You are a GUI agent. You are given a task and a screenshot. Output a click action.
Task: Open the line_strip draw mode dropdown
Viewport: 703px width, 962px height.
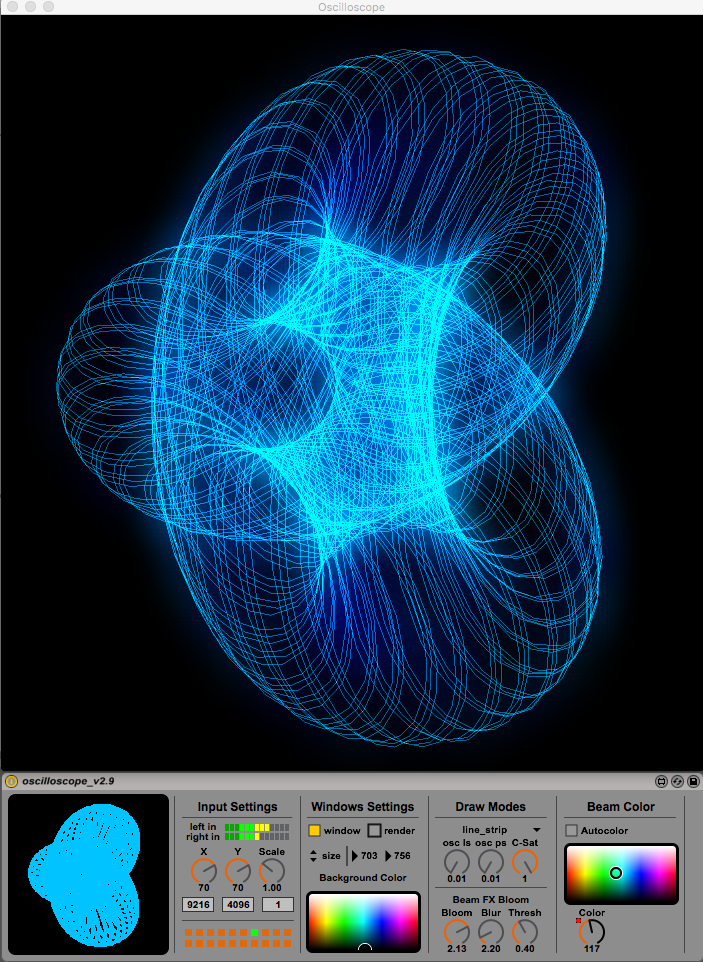pyautogui.click(x=490, y=830)
